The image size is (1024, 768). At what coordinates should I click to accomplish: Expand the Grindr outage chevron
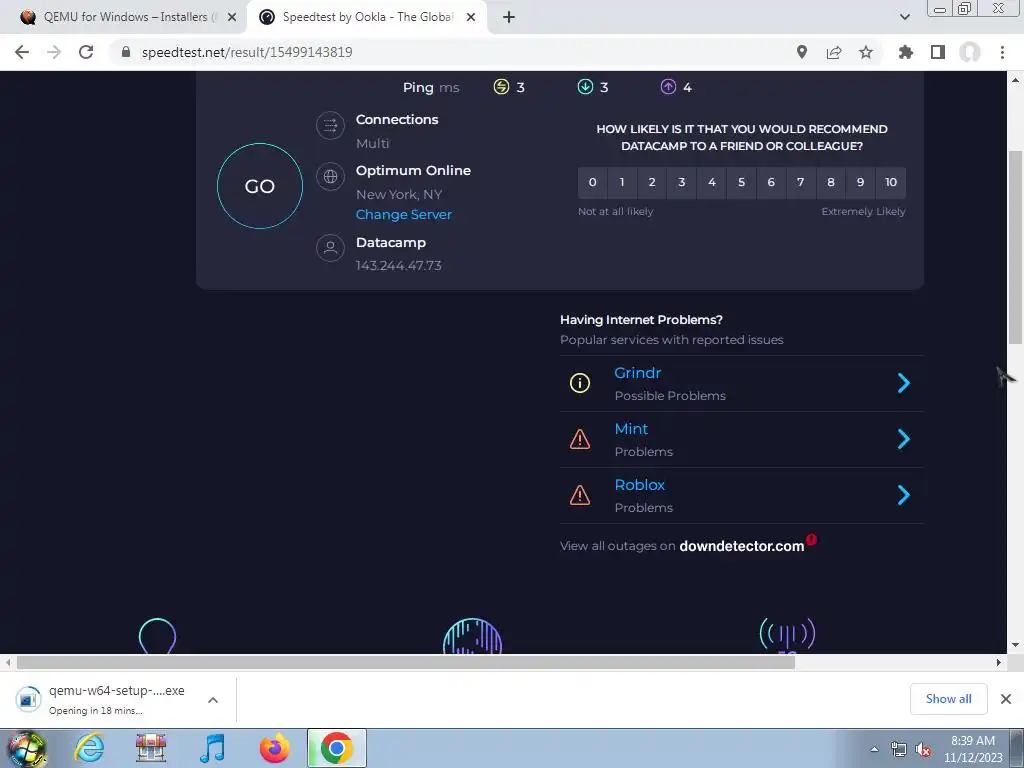(904, 383)
